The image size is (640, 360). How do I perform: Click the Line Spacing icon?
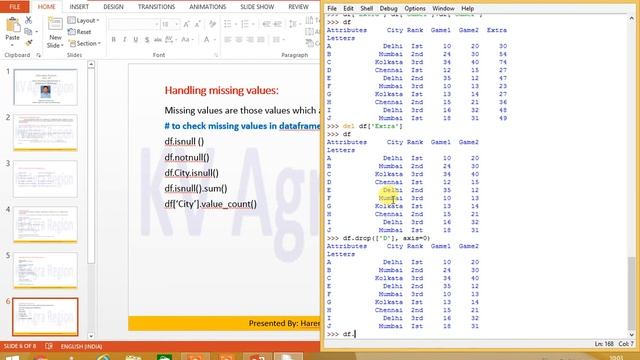tap(293, 24)
